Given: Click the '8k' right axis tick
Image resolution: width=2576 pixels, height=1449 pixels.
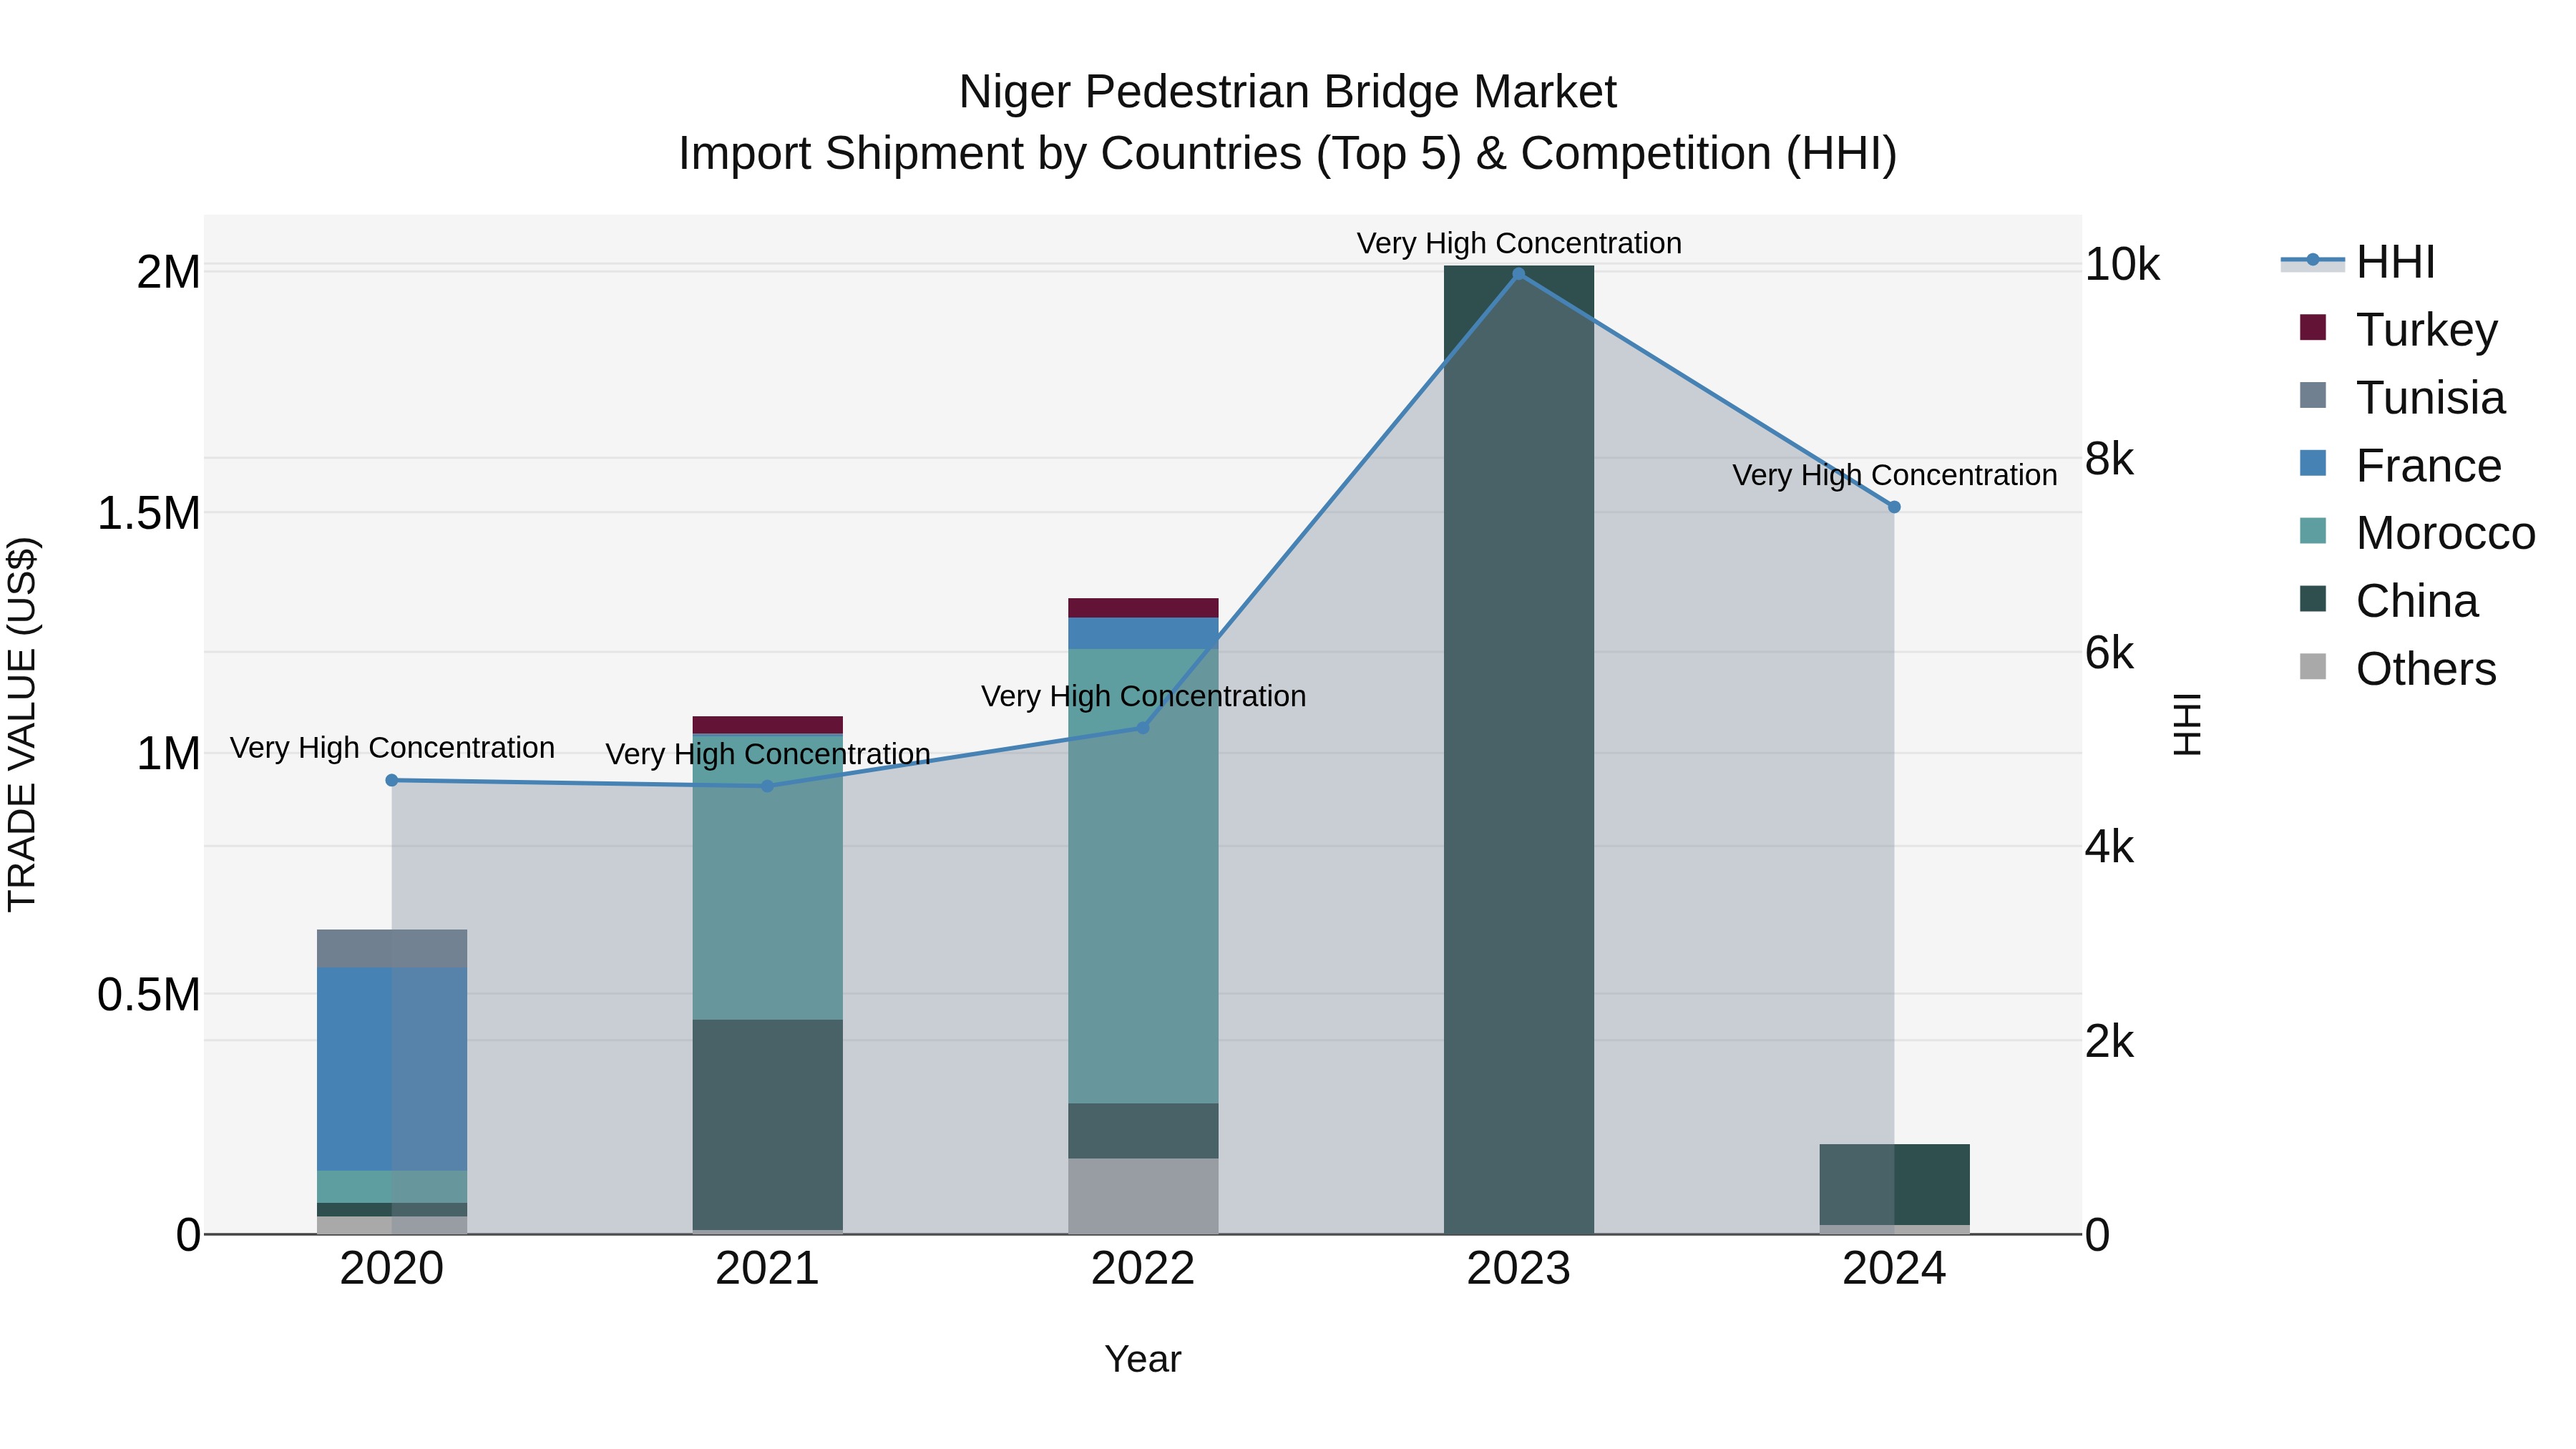Looking at the screenshot, I should (2110, 459).
